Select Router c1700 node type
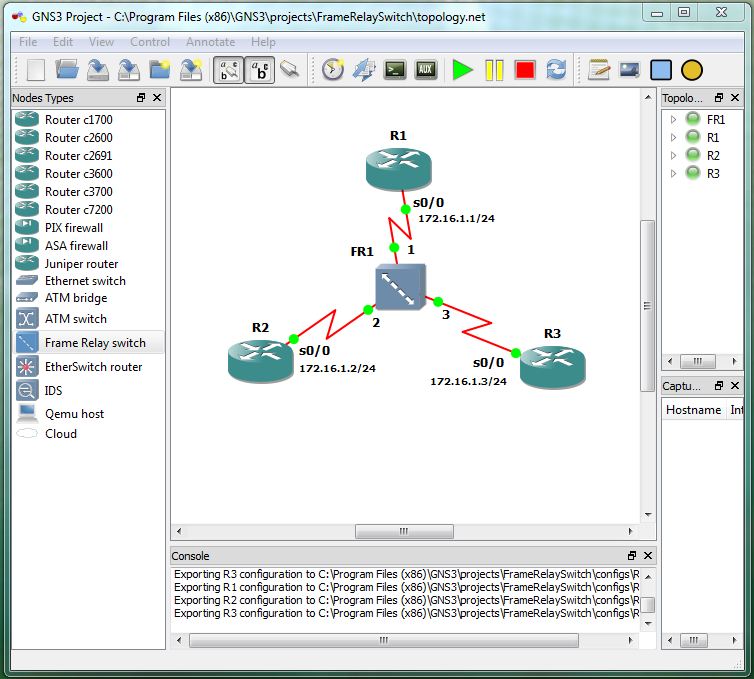 click(x=88, y=119)
